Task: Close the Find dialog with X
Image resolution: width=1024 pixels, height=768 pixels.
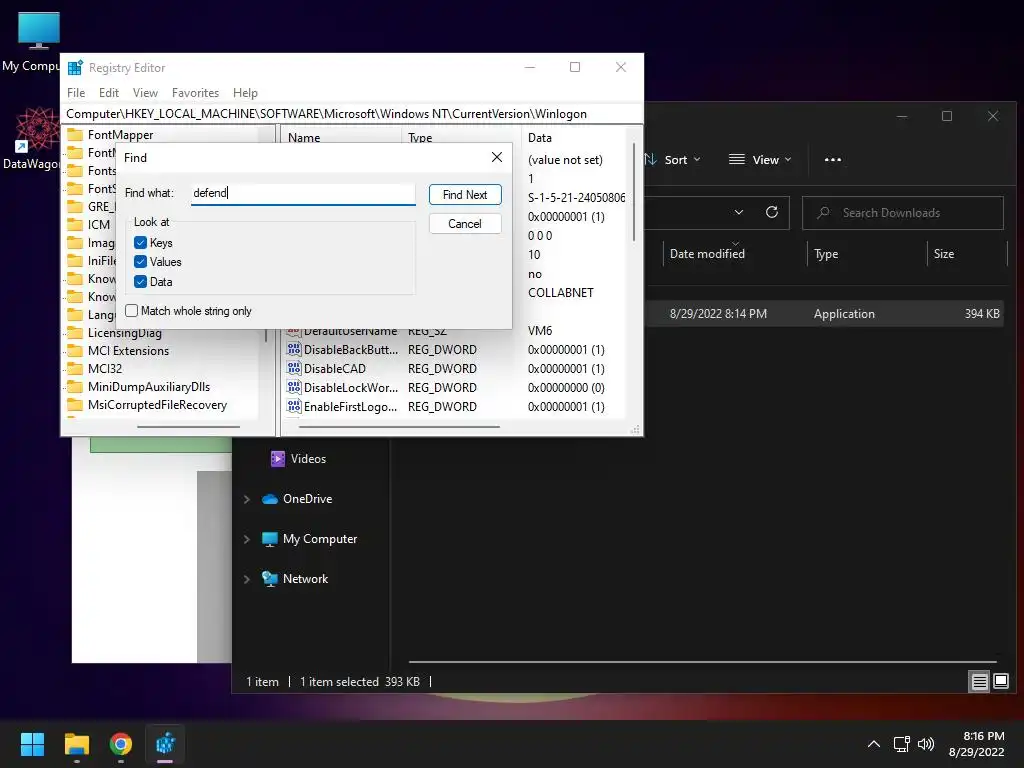Action: pos(497,157)
